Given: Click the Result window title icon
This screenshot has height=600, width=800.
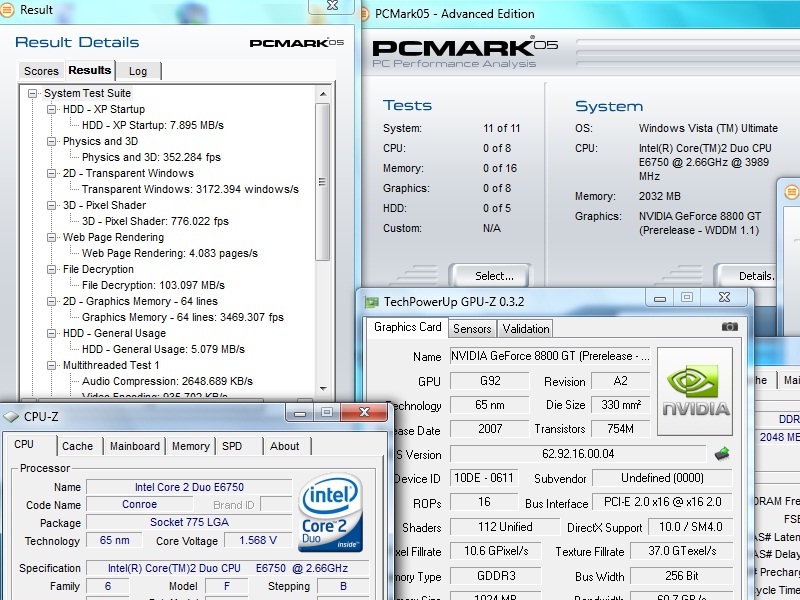Looking at the screenshot, I should tap(7, 9).
